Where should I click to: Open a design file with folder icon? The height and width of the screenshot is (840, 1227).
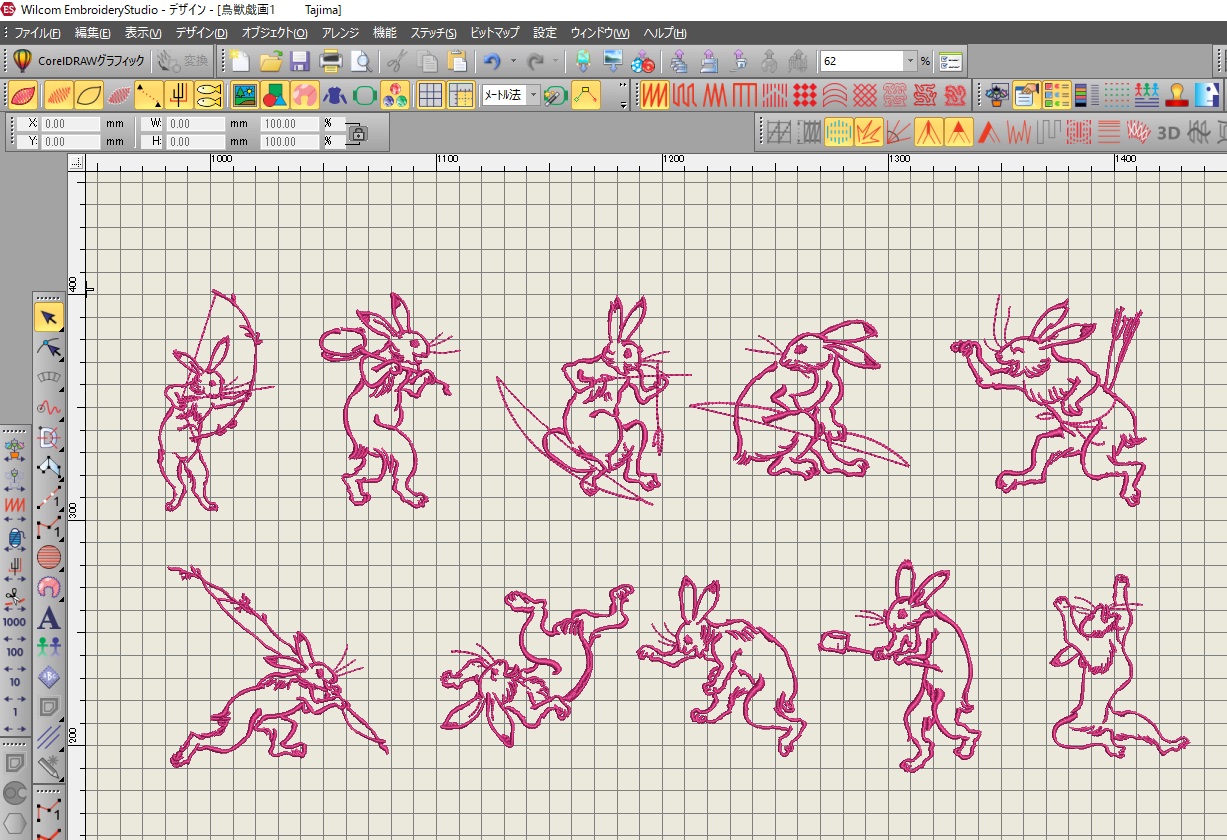tap(270, 61)
